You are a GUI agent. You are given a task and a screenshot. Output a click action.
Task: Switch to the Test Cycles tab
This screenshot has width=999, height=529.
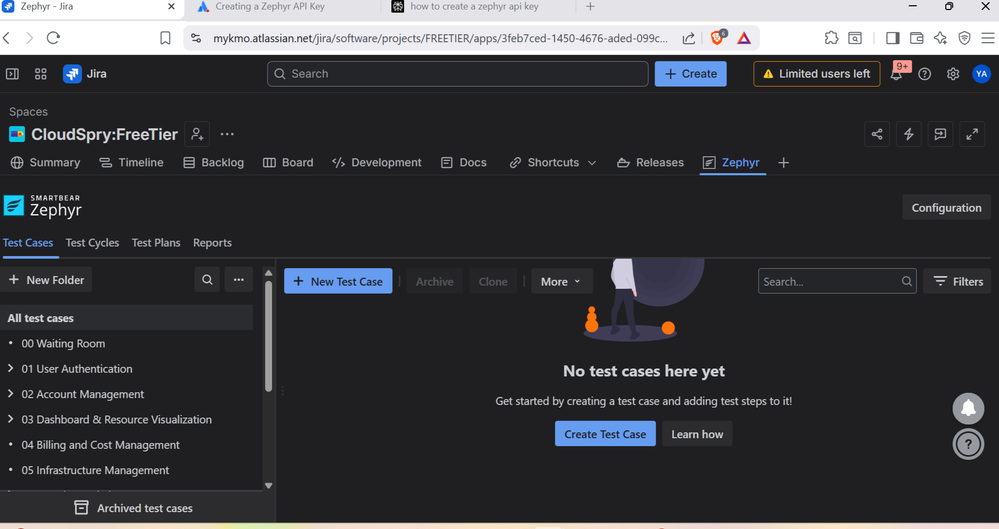coord(92,243)
